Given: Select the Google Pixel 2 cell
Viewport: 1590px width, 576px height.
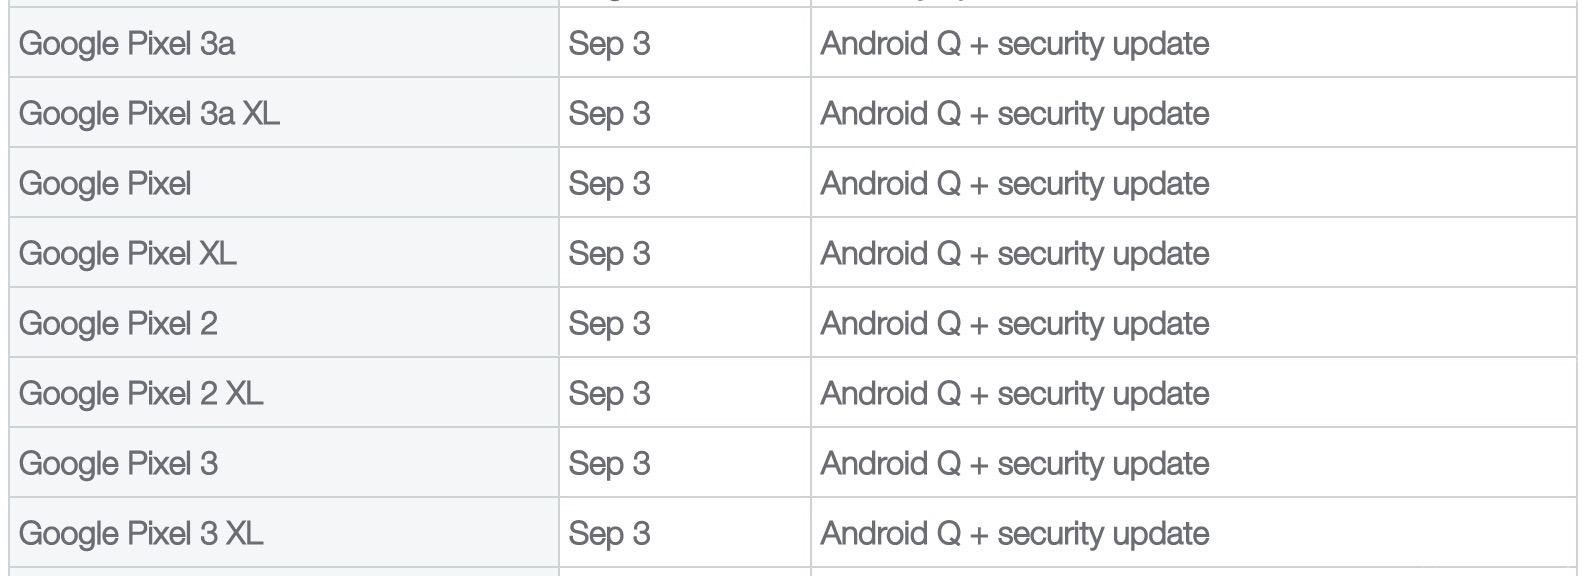Looking at the screenshot, I should point(284,323).
